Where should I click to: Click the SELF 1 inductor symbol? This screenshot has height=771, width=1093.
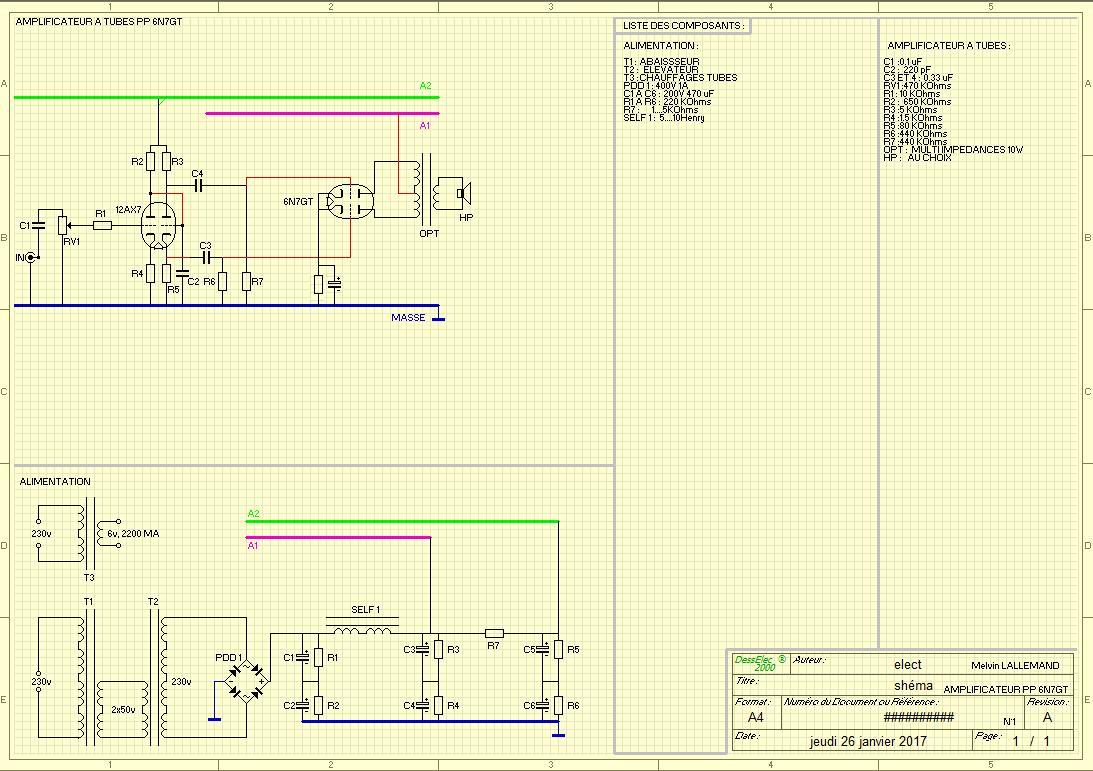point(362,627)
